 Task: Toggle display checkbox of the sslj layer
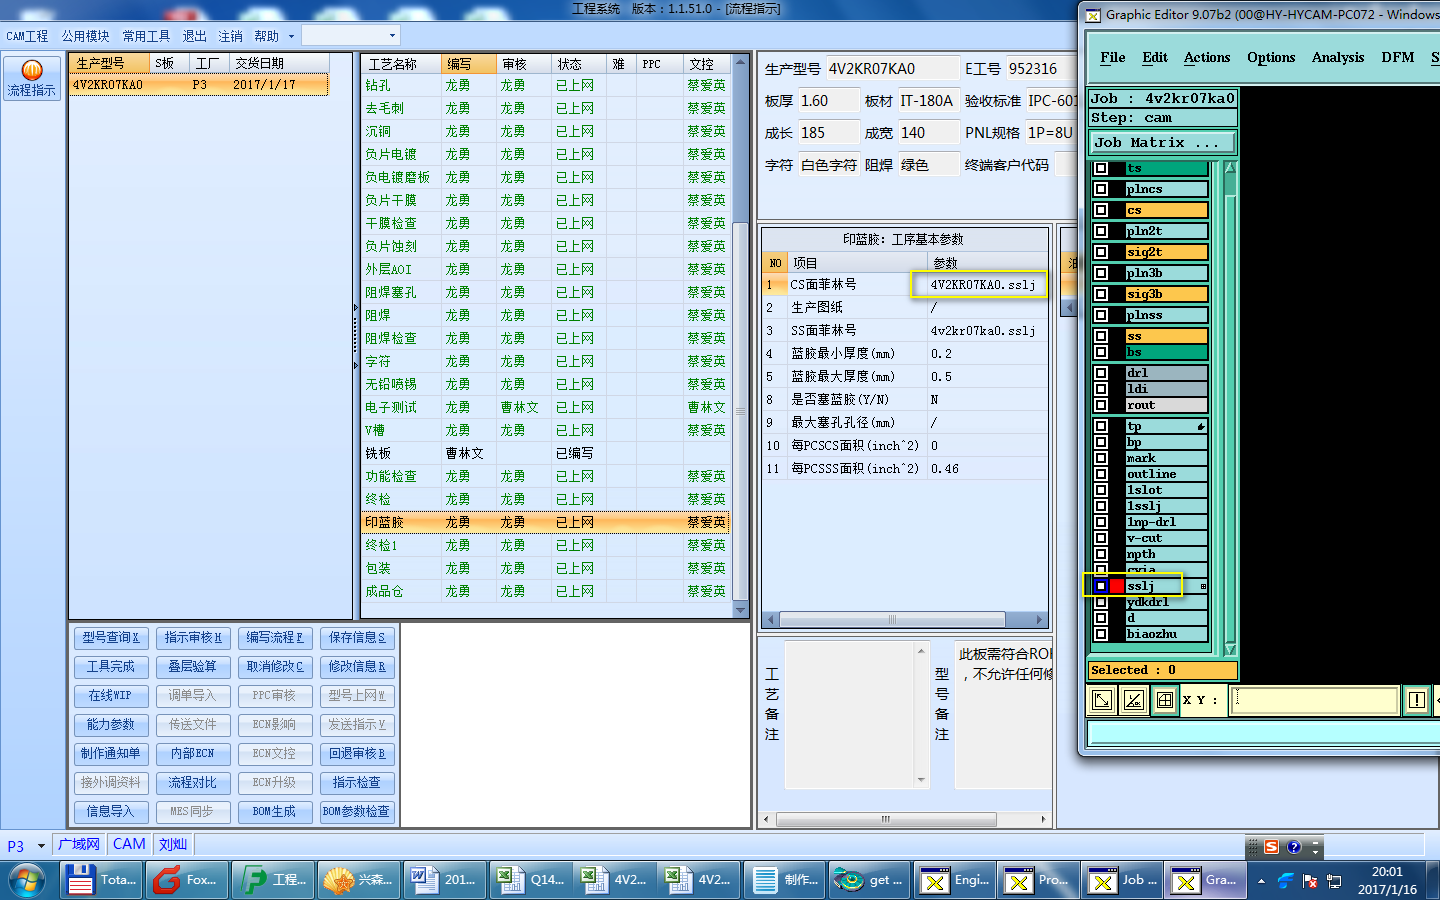(1101, 586)
